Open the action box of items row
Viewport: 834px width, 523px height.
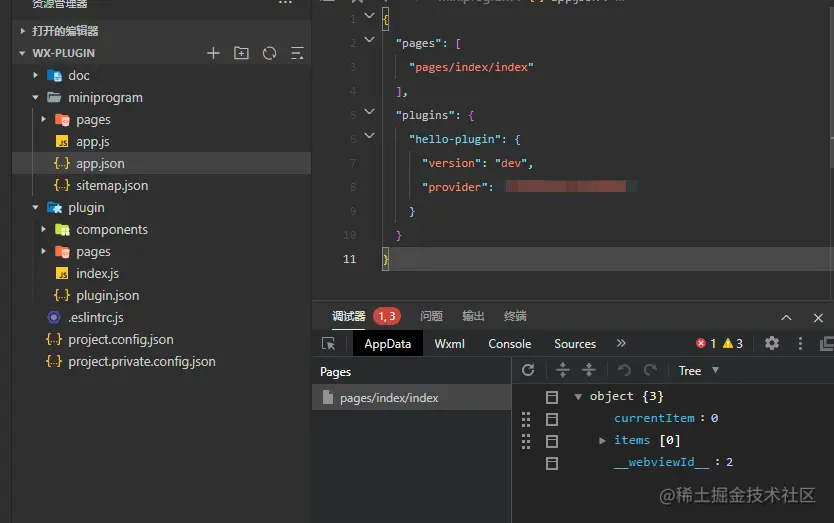click(552, 441)
